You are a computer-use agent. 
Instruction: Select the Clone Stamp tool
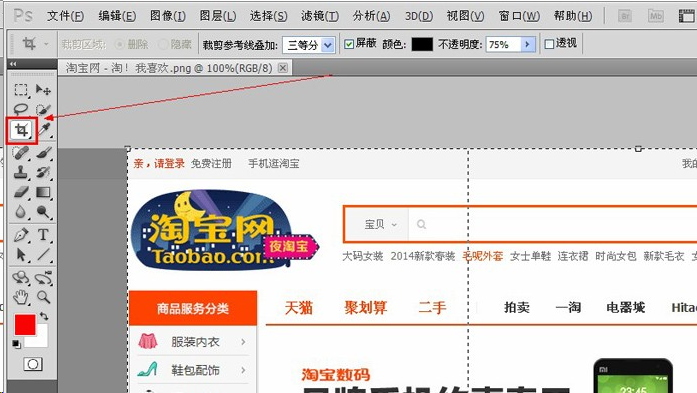[x=21, y=172]
